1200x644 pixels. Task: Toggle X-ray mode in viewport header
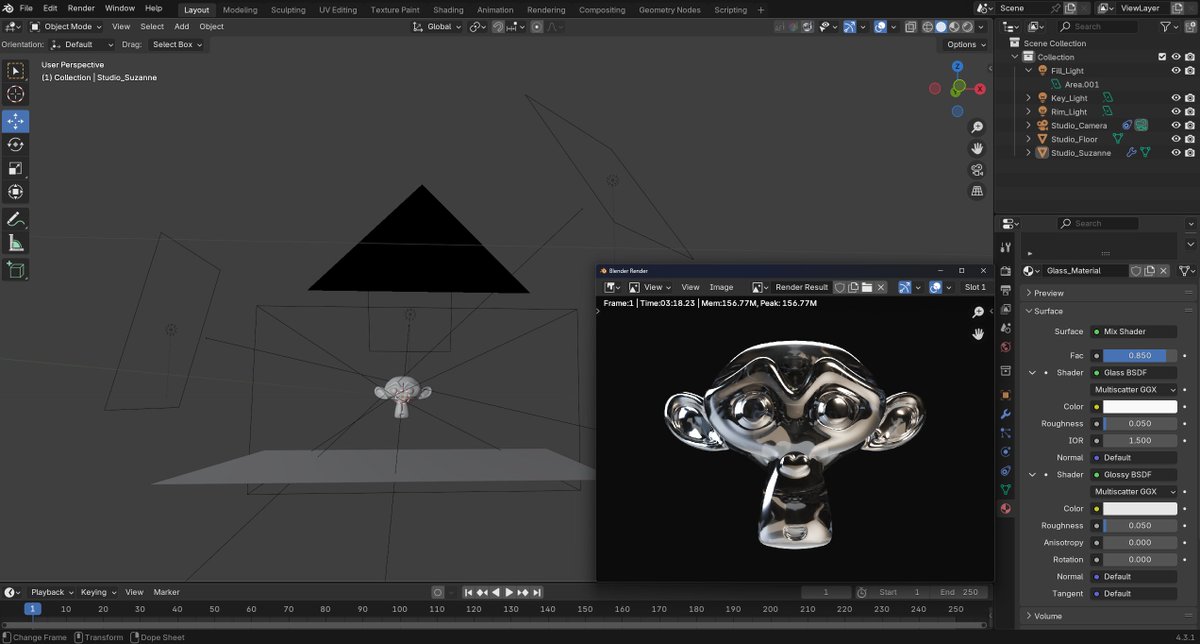coord(911,27)
